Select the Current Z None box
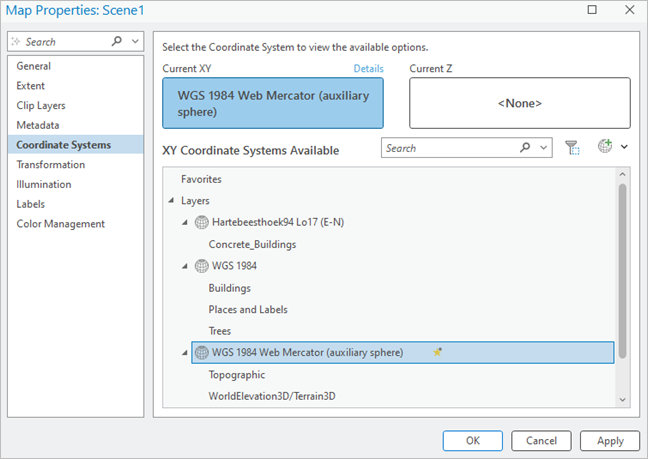The height and width of the screenshot is (459, 648). (x=519, y=103)
